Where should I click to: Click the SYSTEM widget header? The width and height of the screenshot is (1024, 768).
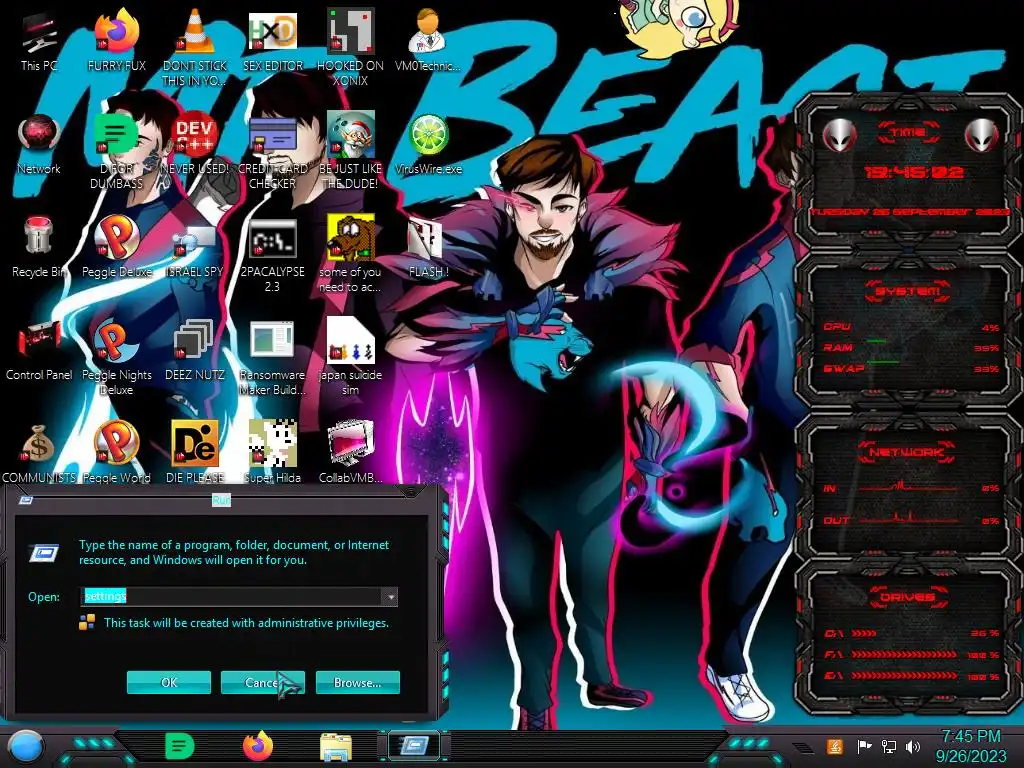point(908,291)
